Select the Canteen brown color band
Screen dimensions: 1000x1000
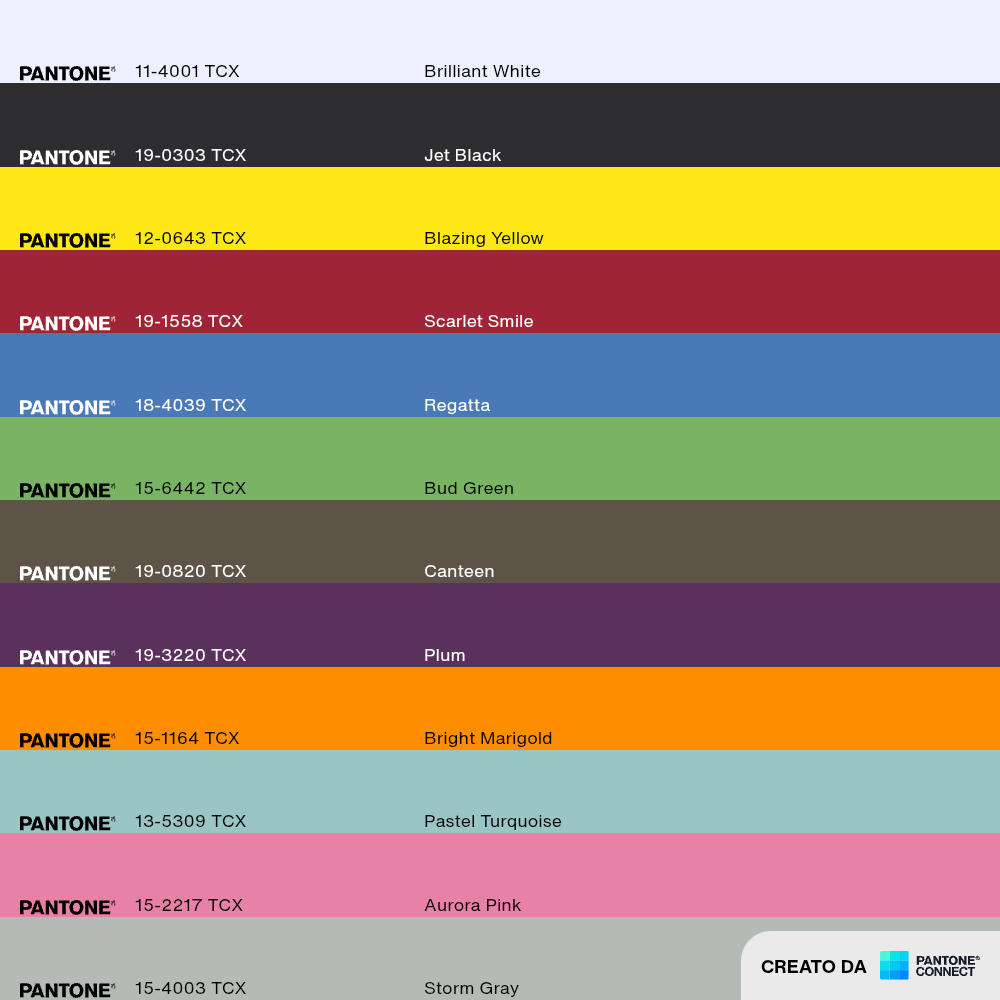click(x=500, y=541)
